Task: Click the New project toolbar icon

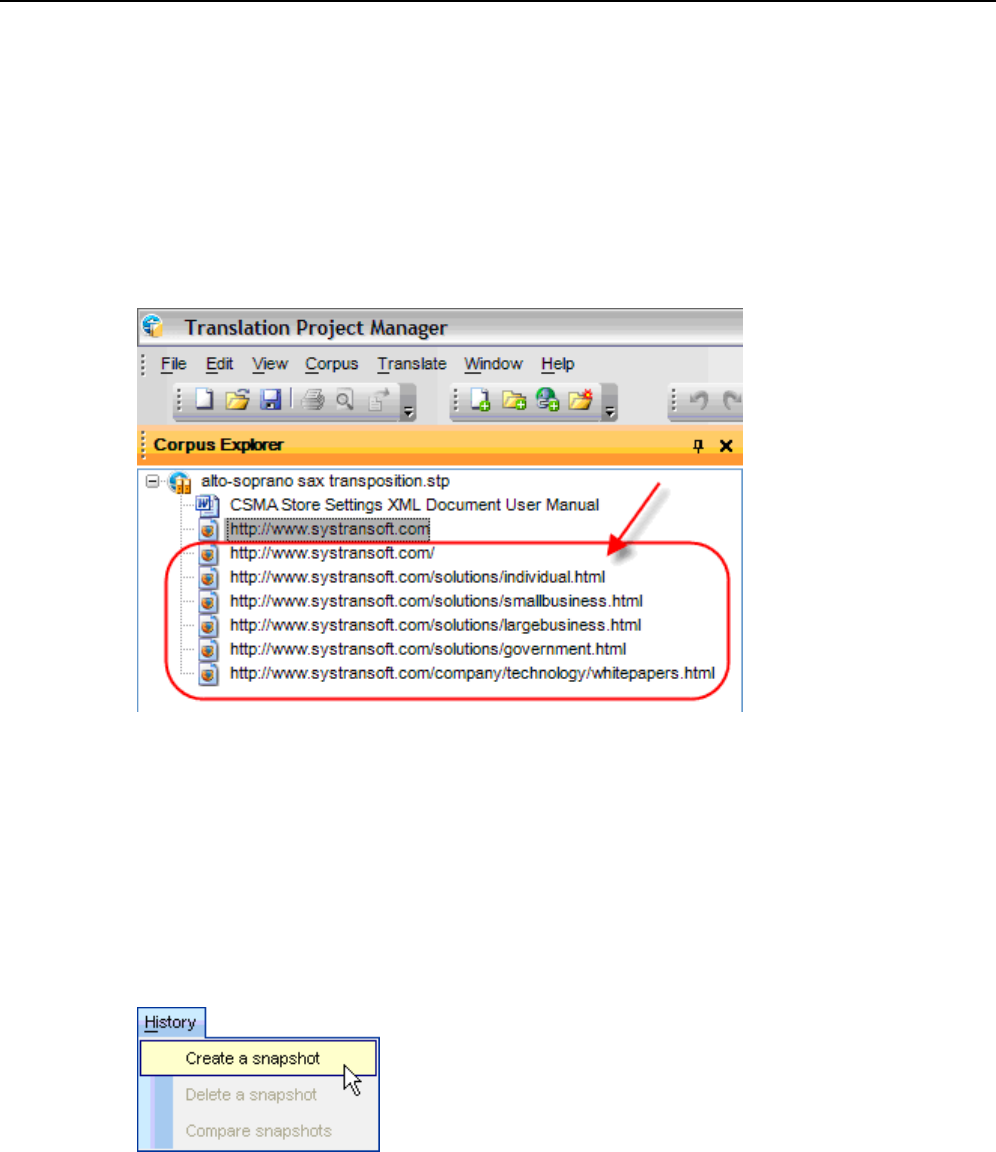Action: tap(203, 400)
